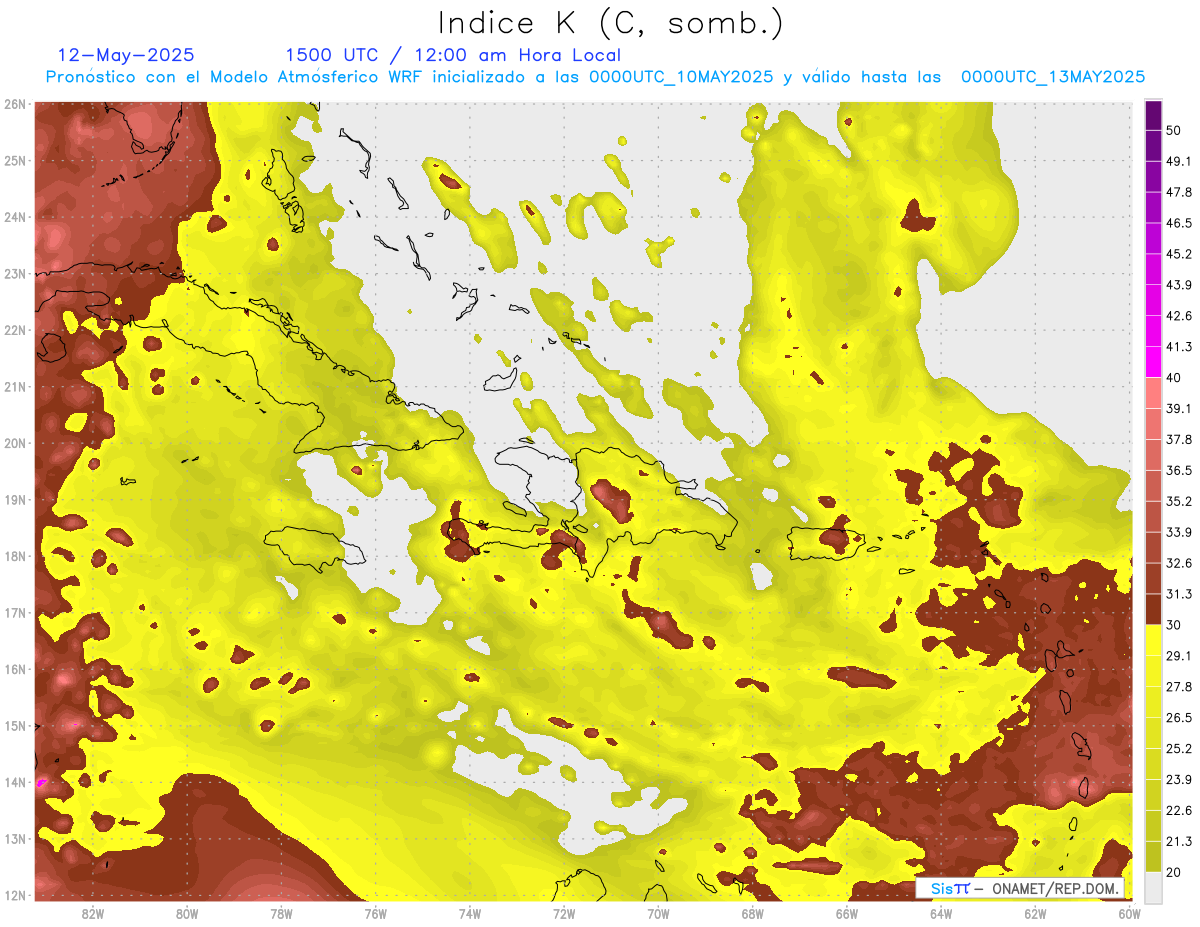Click the colorbar value 40

[x=1174, y=378]
